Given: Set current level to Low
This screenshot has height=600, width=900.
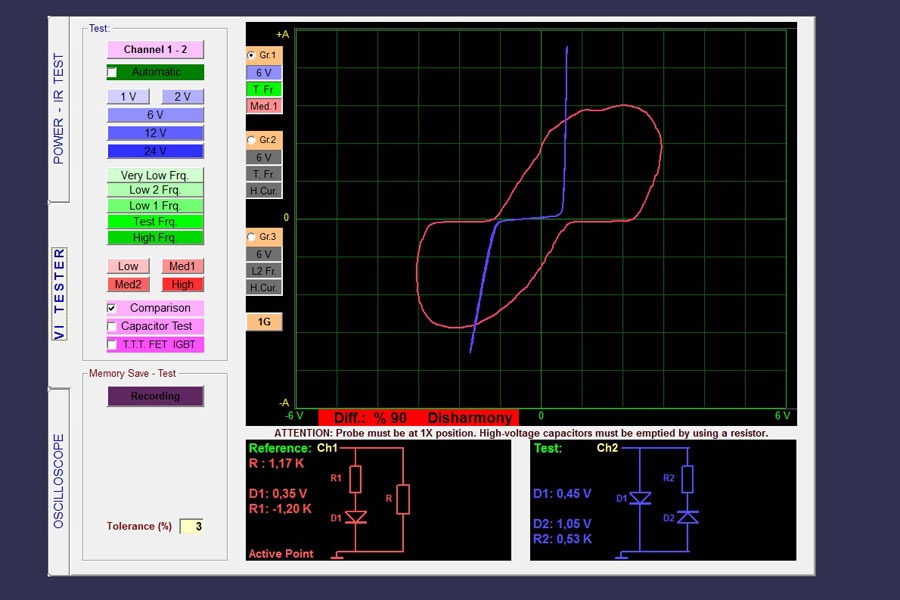Looking at the screenshot, I should (128, 266).
